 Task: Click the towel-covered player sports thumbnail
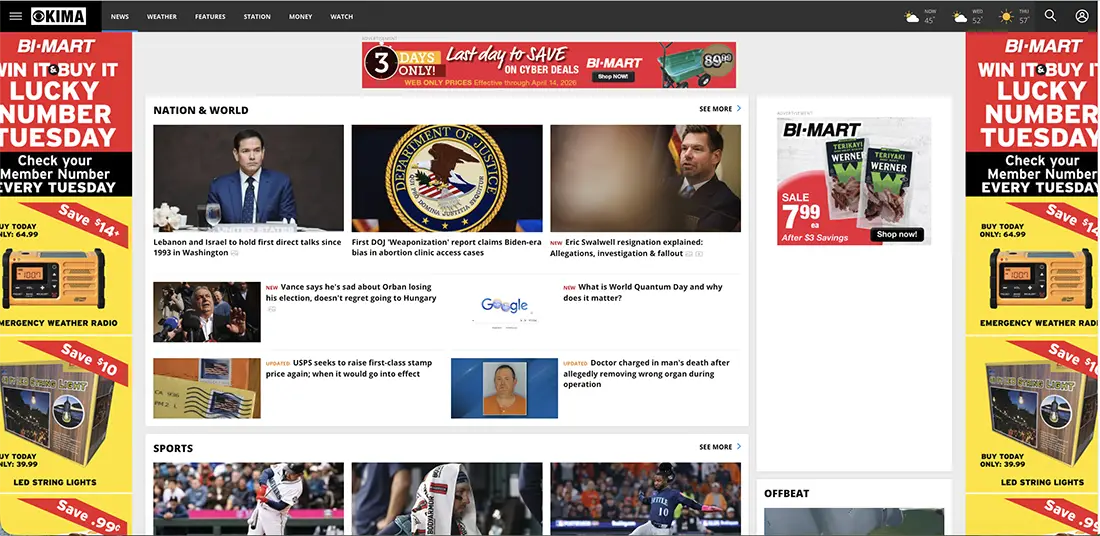pos(447,498)
